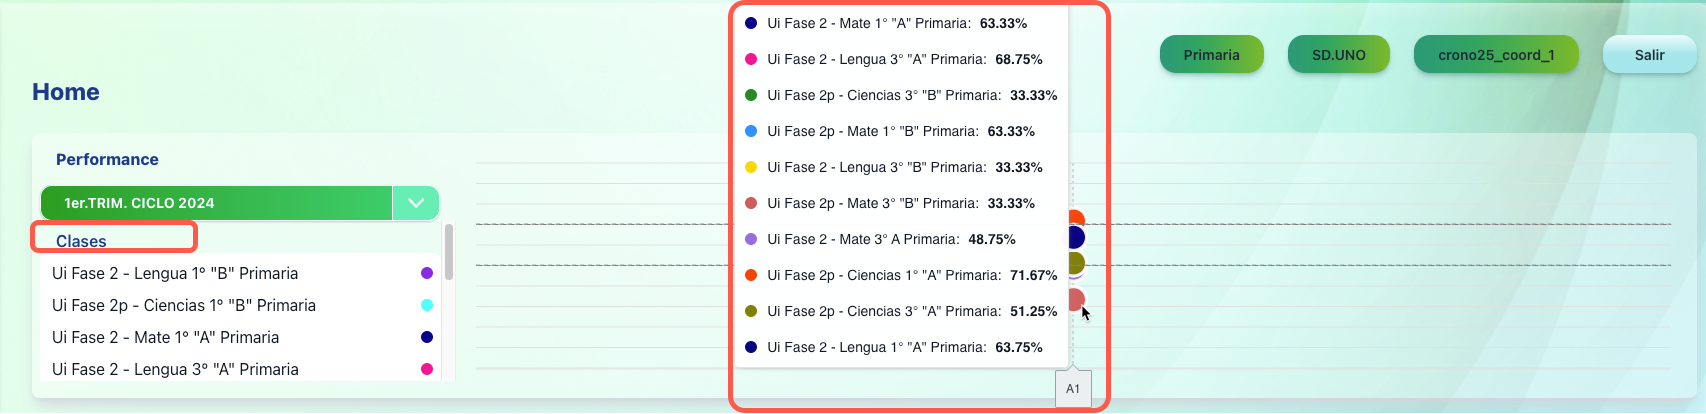Viewport: 1706px width, 414px height.
Task: Click the navy dot beside Mate 1° "A"
Action: pyautogui.click(x=427, y=337)
